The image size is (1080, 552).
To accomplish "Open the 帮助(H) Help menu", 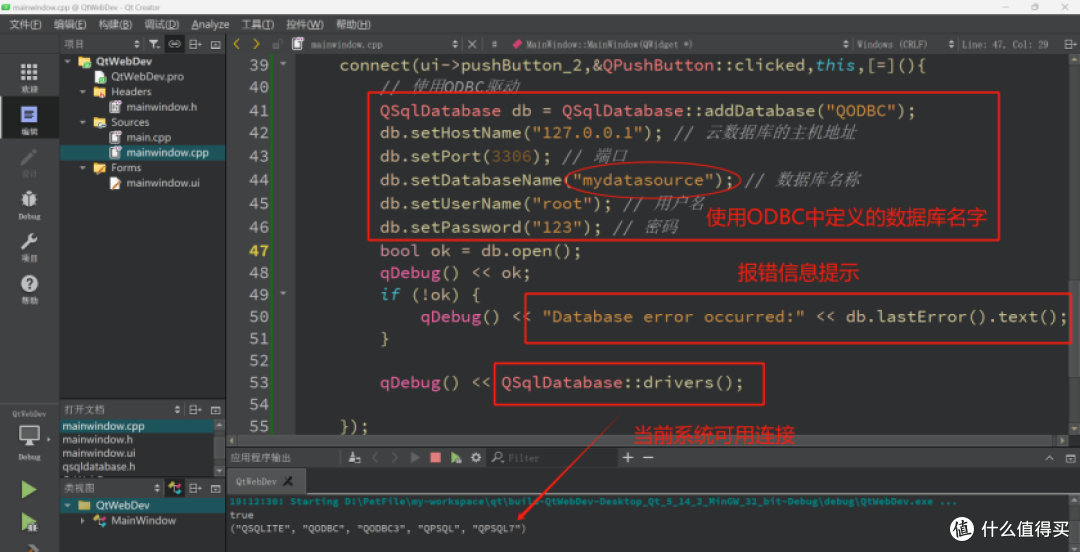I will (x=353, y=24).
